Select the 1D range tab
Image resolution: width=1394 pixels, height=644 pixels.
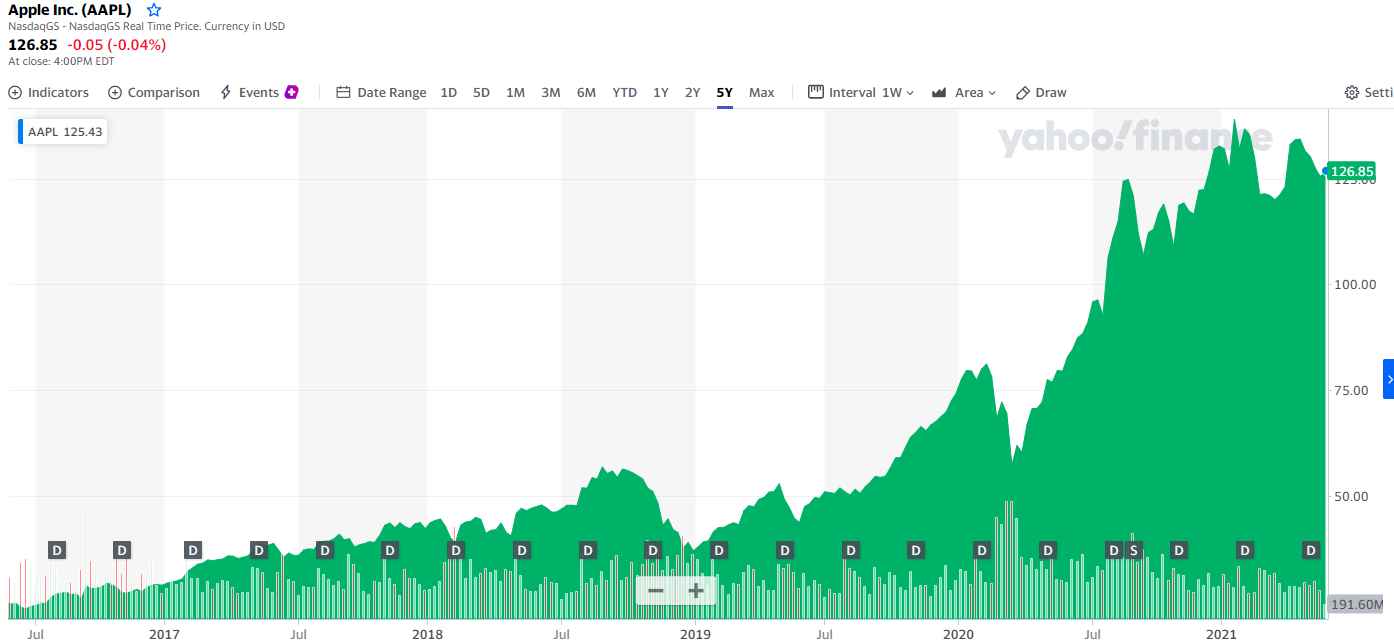point(449,93)
